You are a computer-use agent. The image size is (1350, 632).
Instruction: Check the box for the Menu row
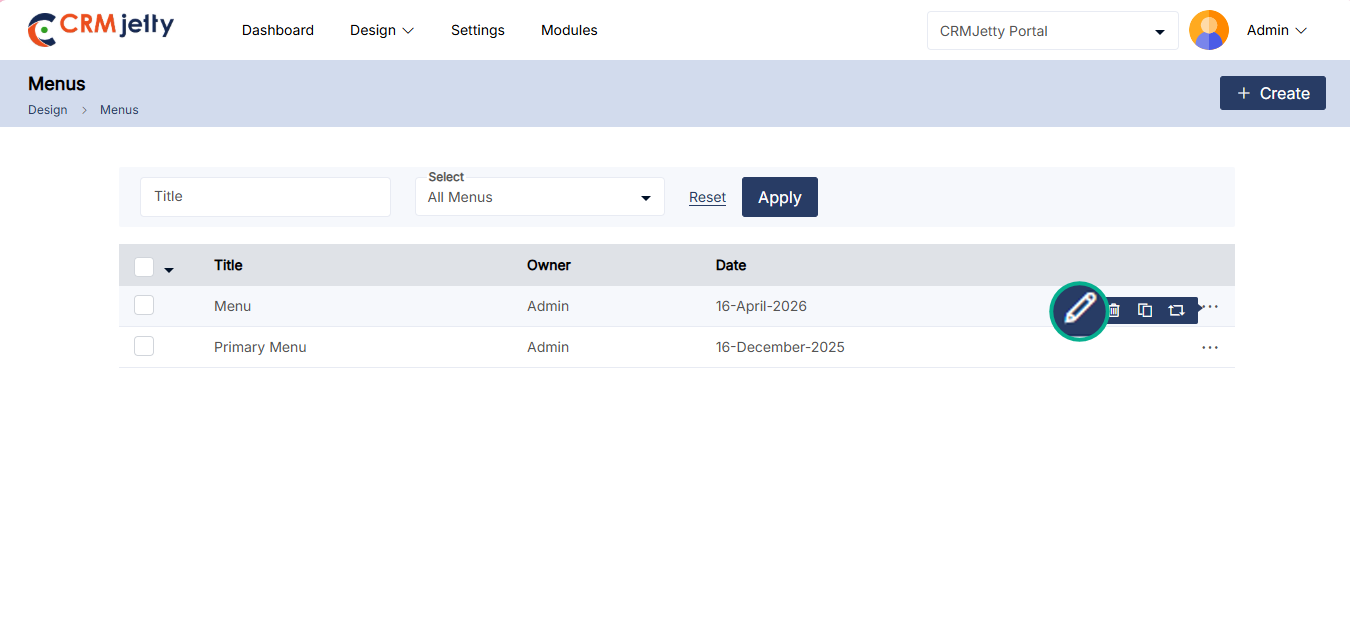(144, 305)
